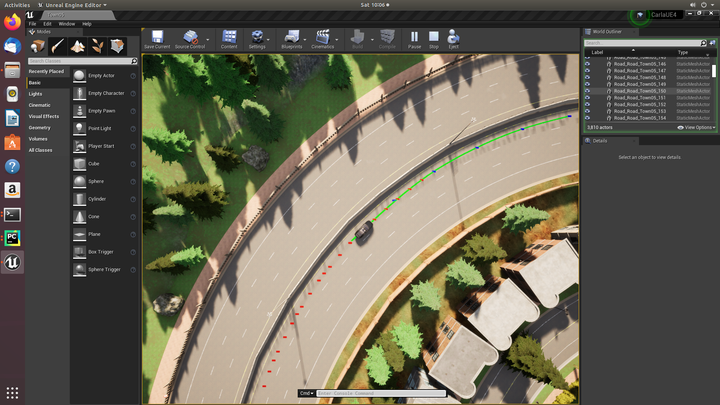The height and width of the screenshot is (405, 720).
Task: Open the View Options dropdown
Action: tap(696, 128)
